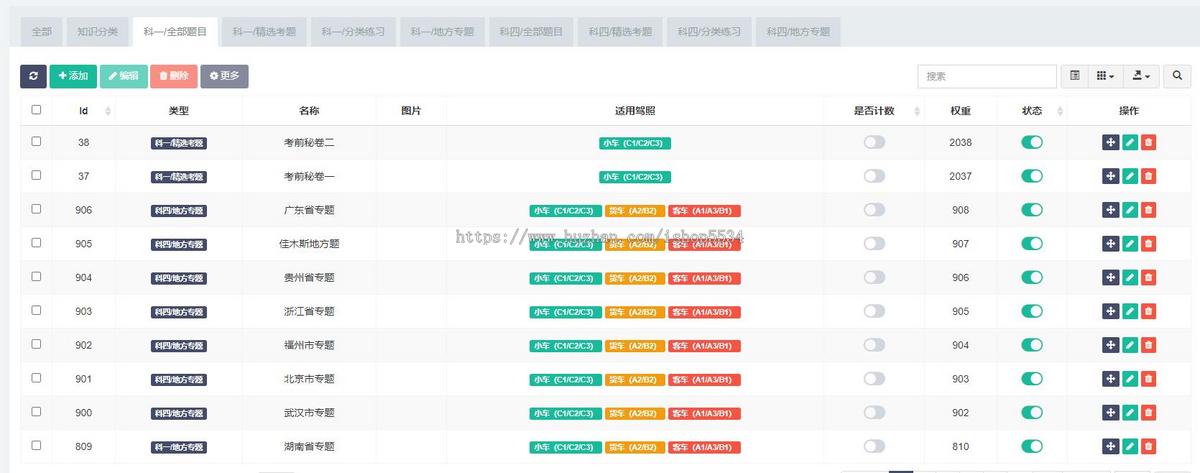Image resolution: width=1200 pixels, height=473 pixels.
Task: Delete 广东省专题 with its trash icon
Action: (1148, 211)
